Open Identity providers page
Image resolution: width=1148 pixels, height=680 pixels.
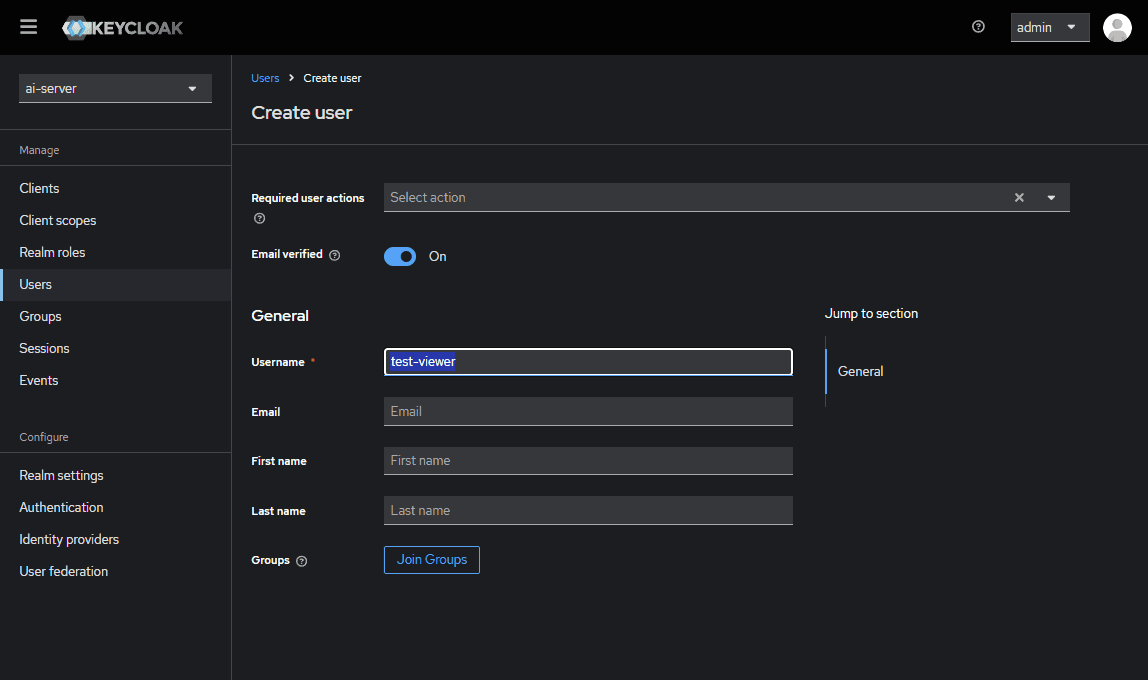click(x=116, y=539)
